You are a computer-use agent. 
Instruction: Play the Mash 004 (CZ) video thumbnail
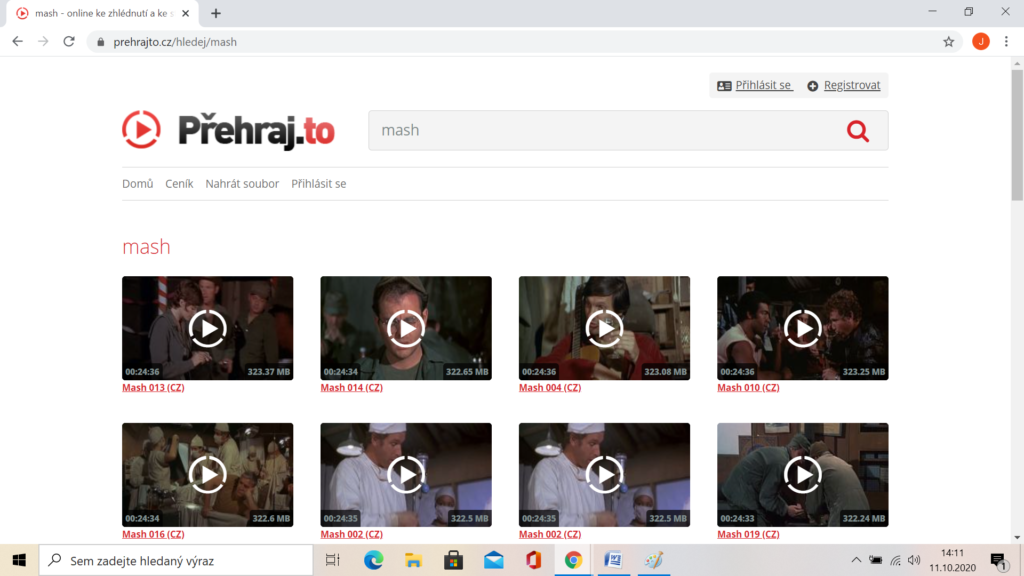(604, 328)
